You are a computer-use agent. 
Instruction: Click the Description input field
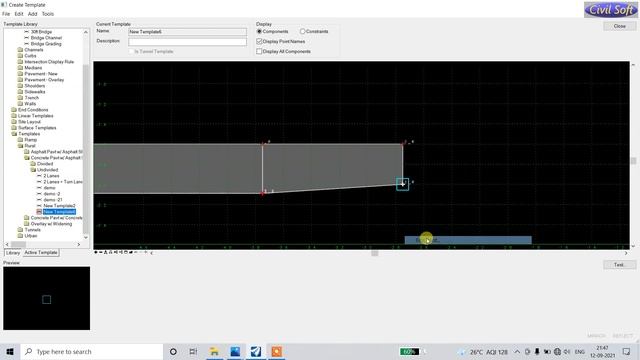coord(187,42)
